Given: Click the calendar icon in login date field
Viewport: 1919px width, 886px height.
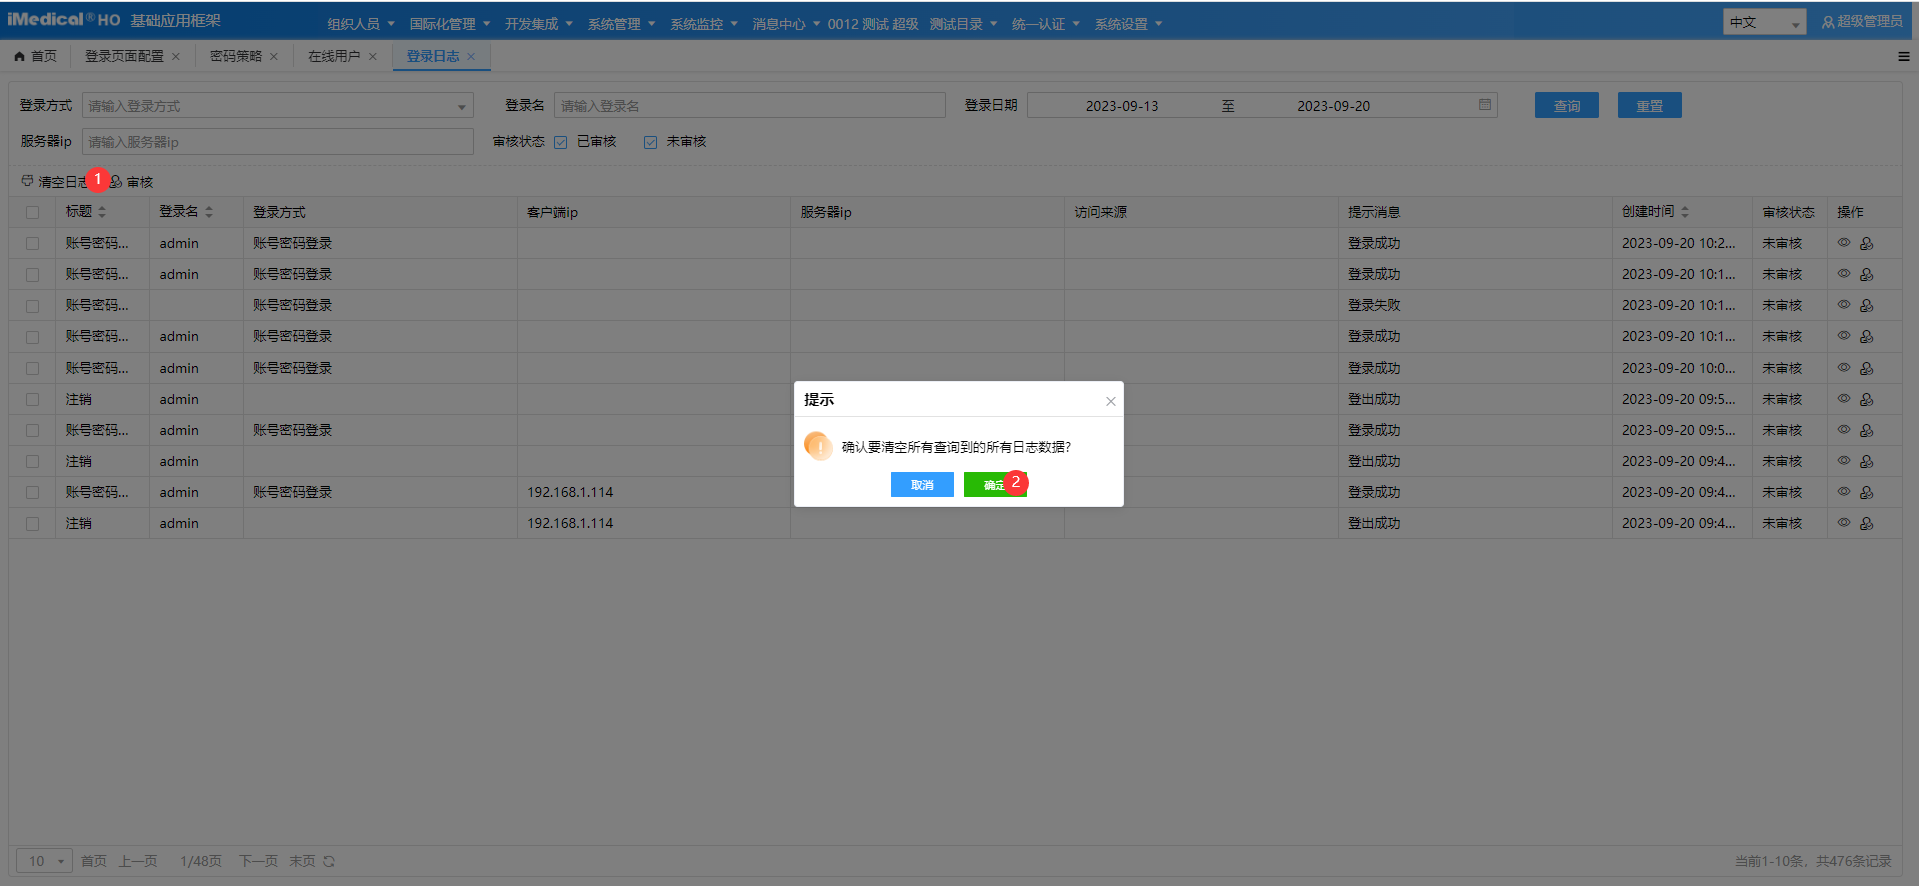Looking at the screenshot, I should coord(1485,105).
